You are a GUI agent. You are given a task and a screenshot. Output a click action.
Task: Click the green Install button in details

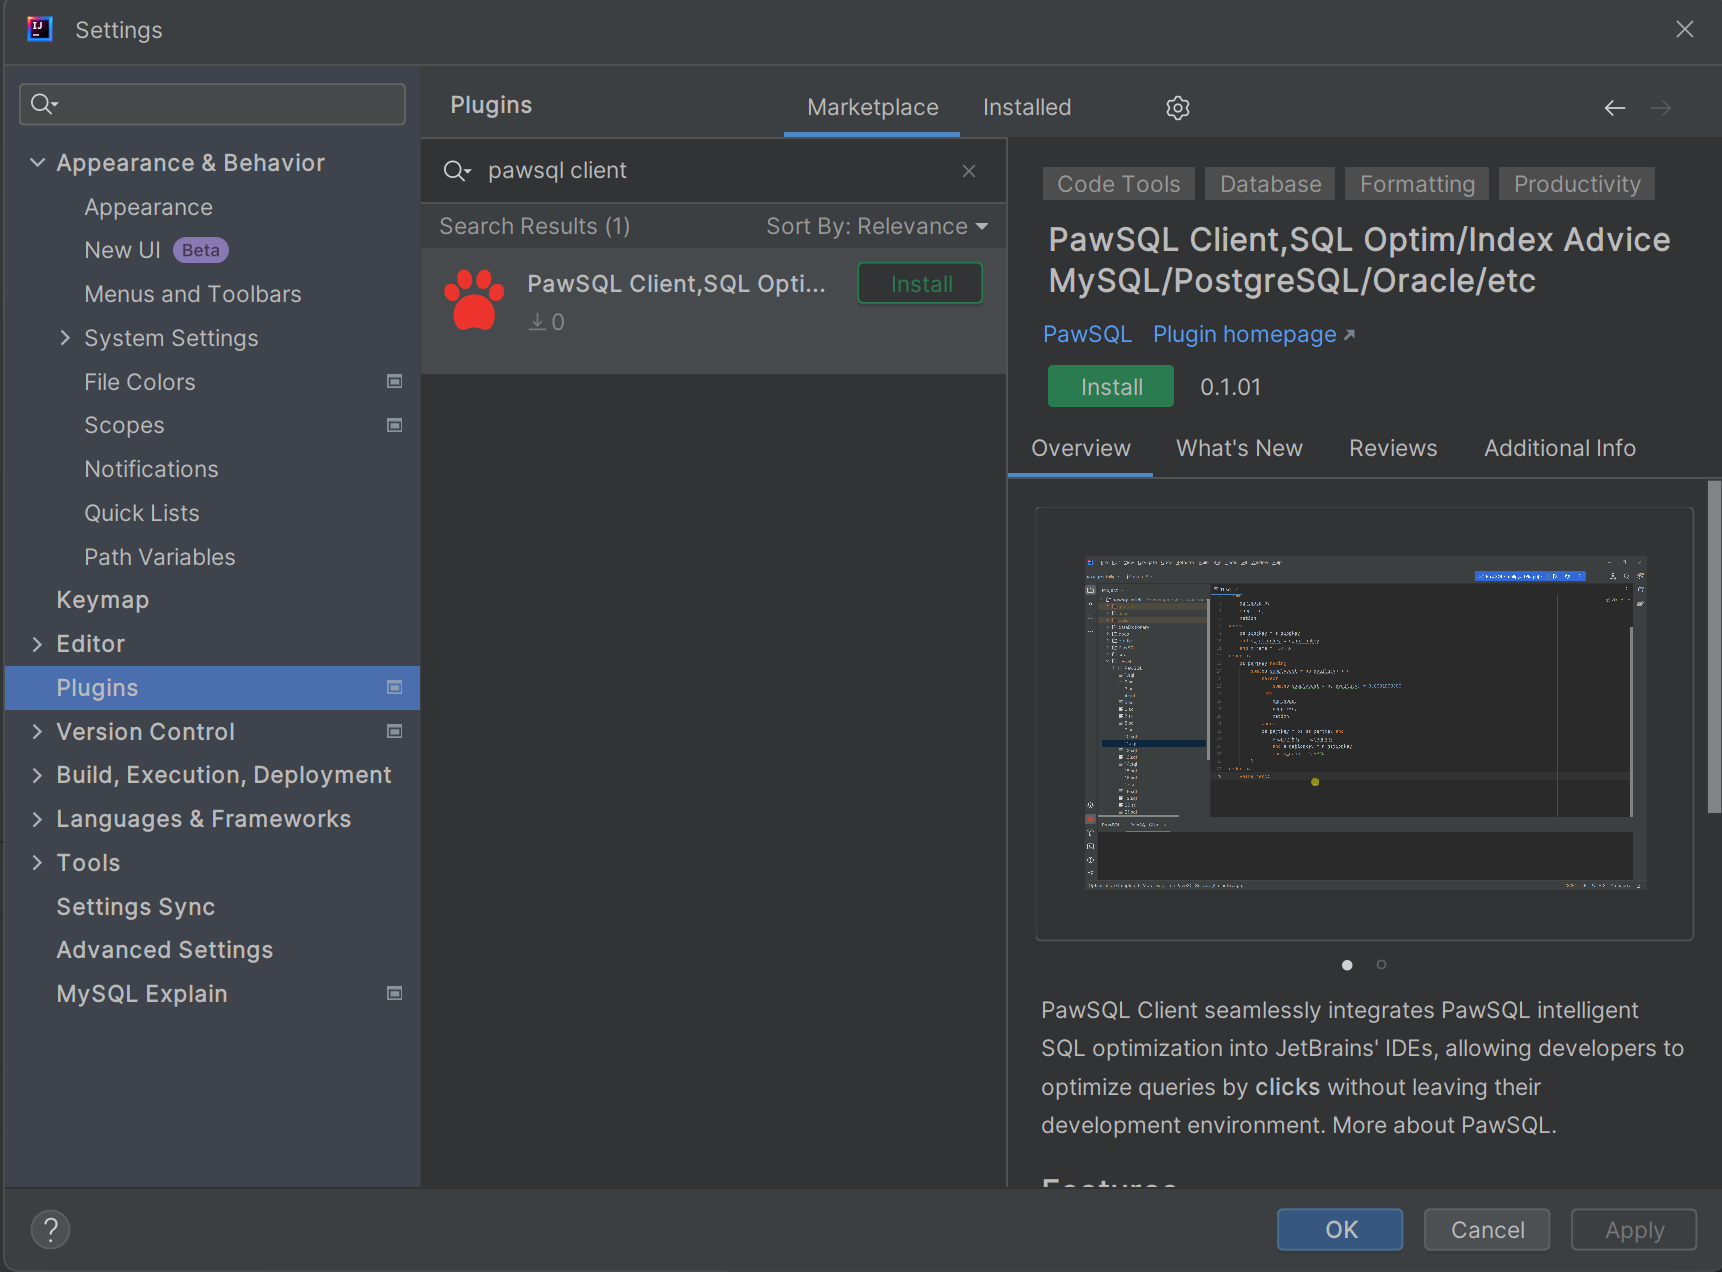pyautogui.click(x=1111, y=387)
